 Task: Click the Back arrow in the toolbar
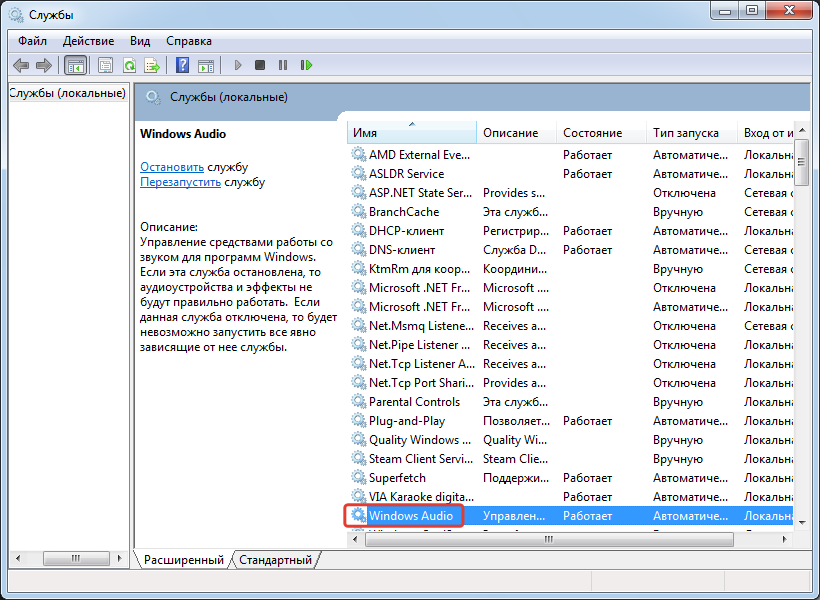21,65
